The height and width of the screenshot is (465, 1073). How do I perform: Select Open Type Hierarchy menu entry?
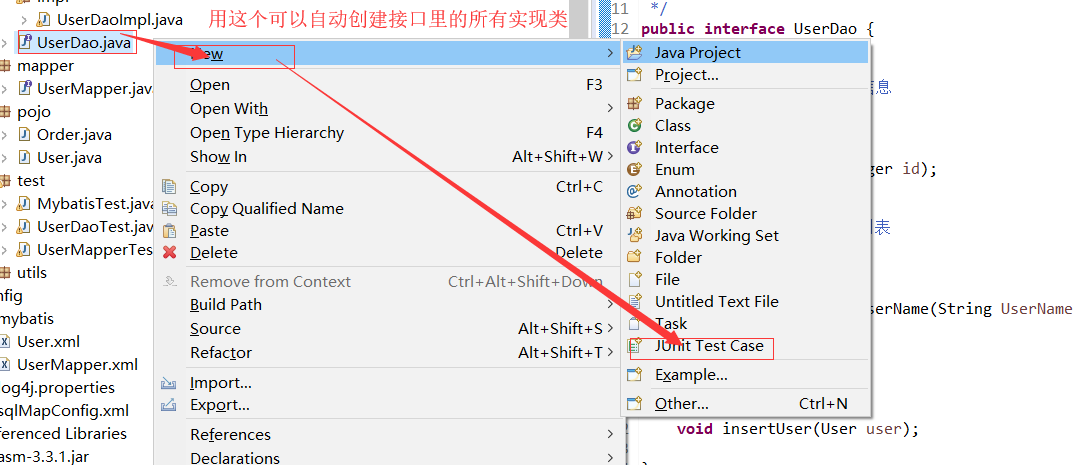click(266, 133)
